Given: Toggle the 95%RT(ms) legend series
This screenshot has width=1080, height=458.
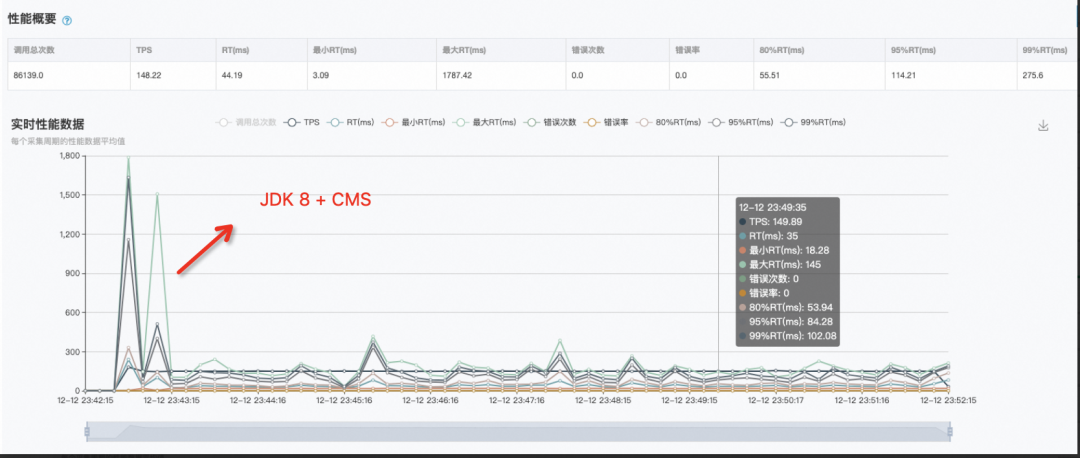Looking at the screenshot, I should tap(740, 122).
